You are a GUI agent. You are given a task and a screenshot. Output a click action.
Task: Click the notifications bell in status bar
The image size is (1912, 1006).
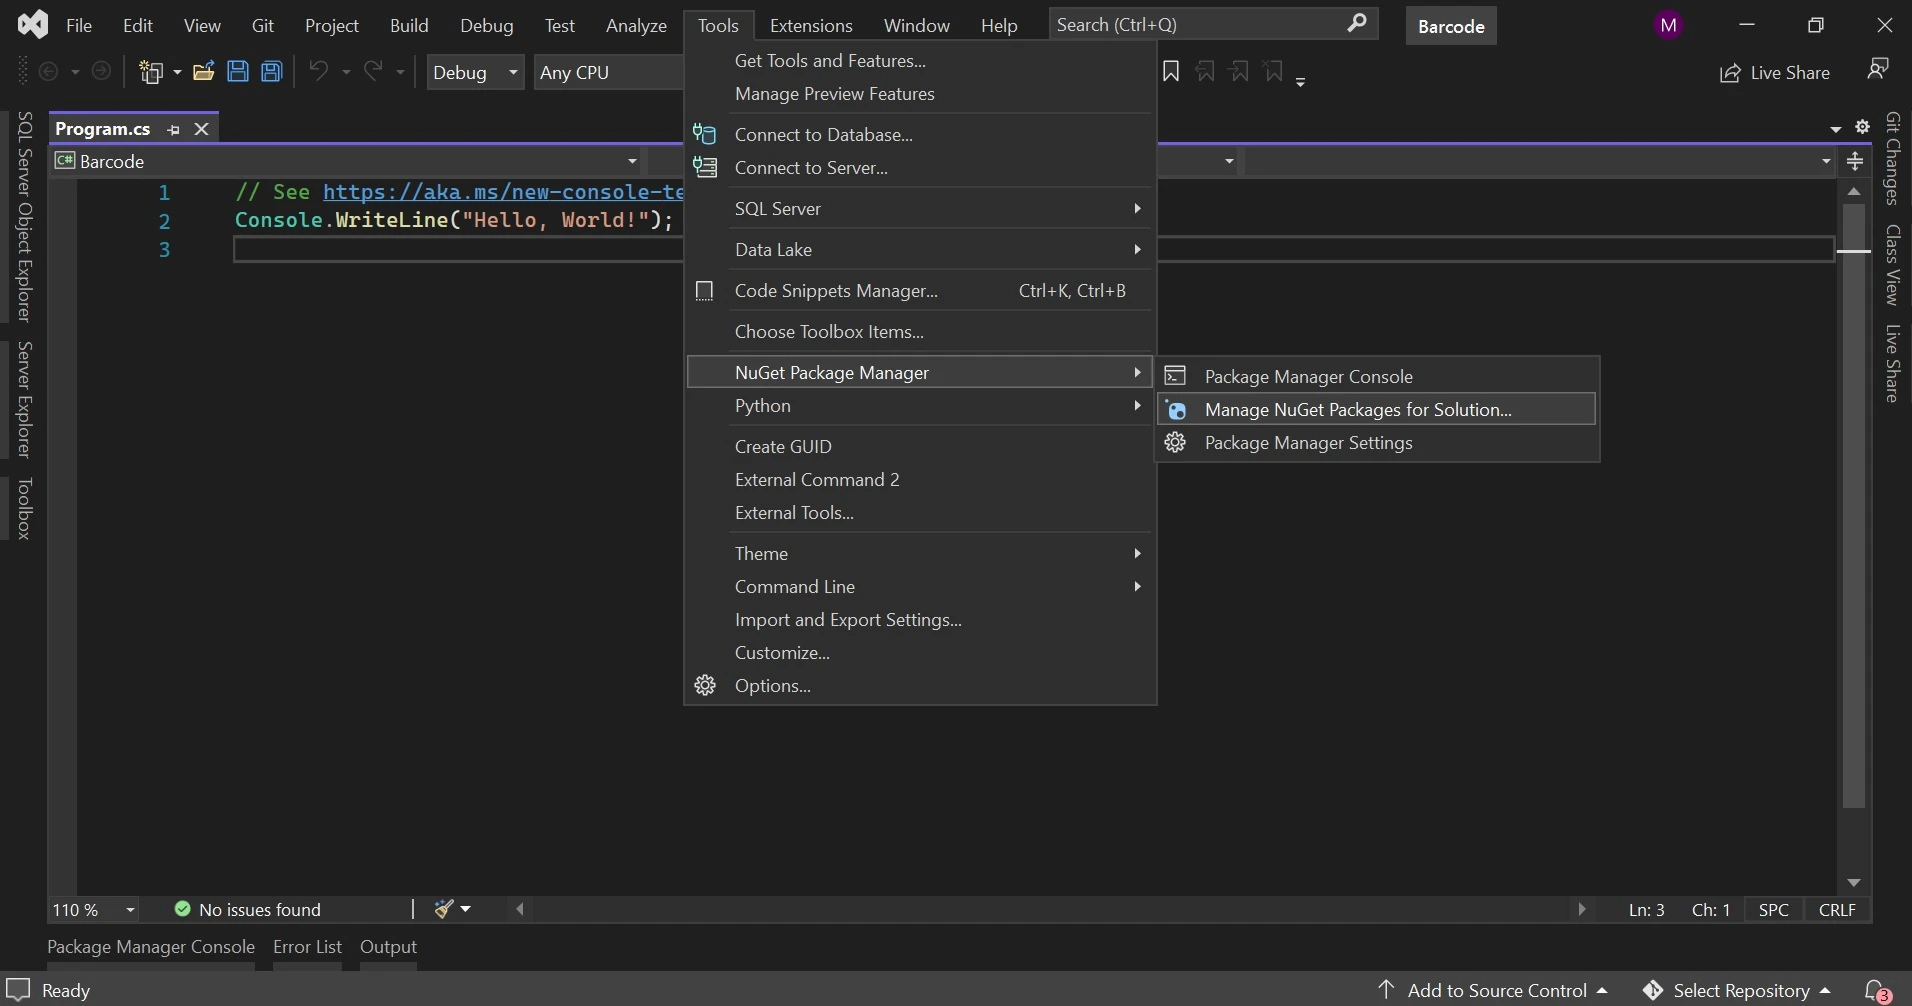point(1876,990)
